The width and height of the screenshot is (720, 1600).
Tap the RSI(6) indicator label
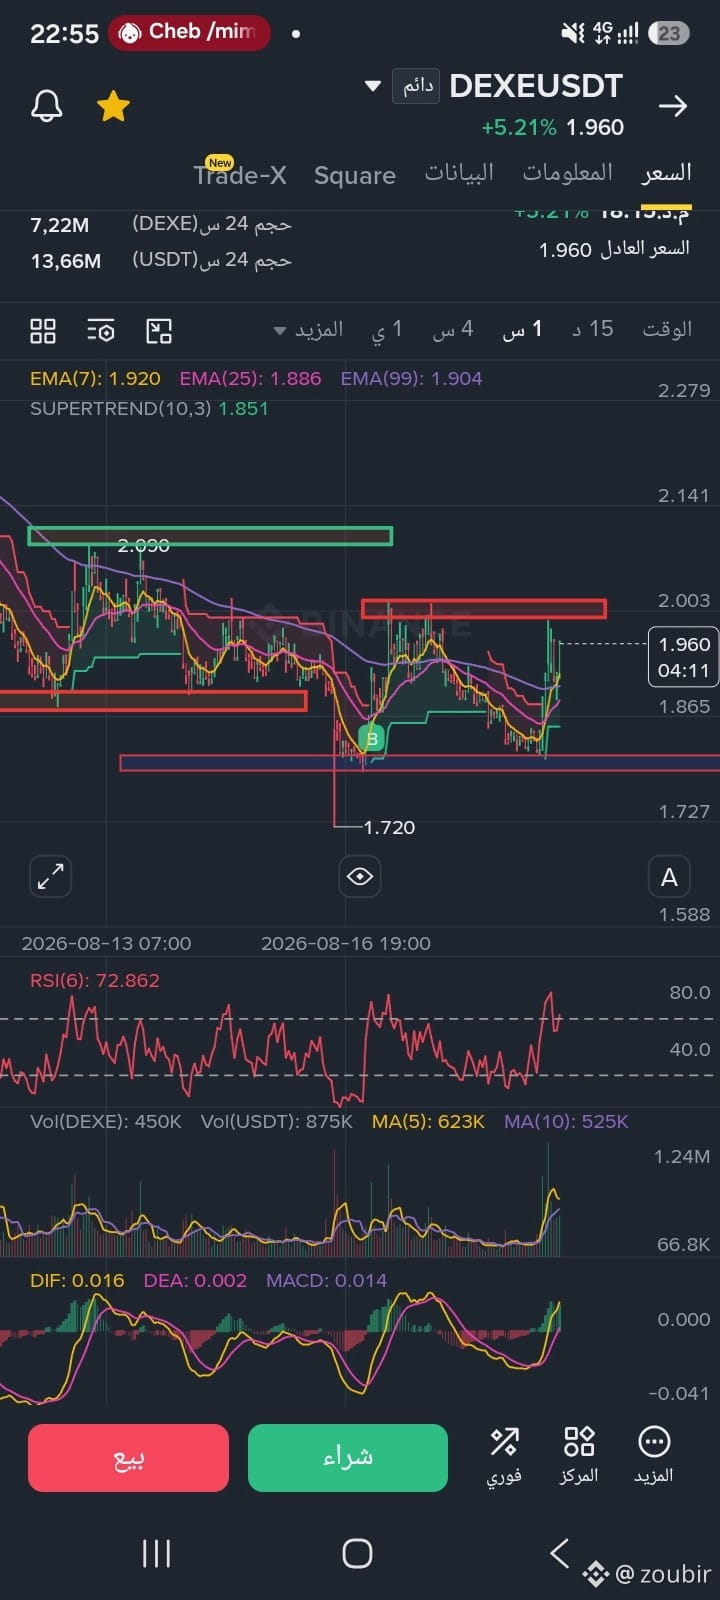(95, 980)
